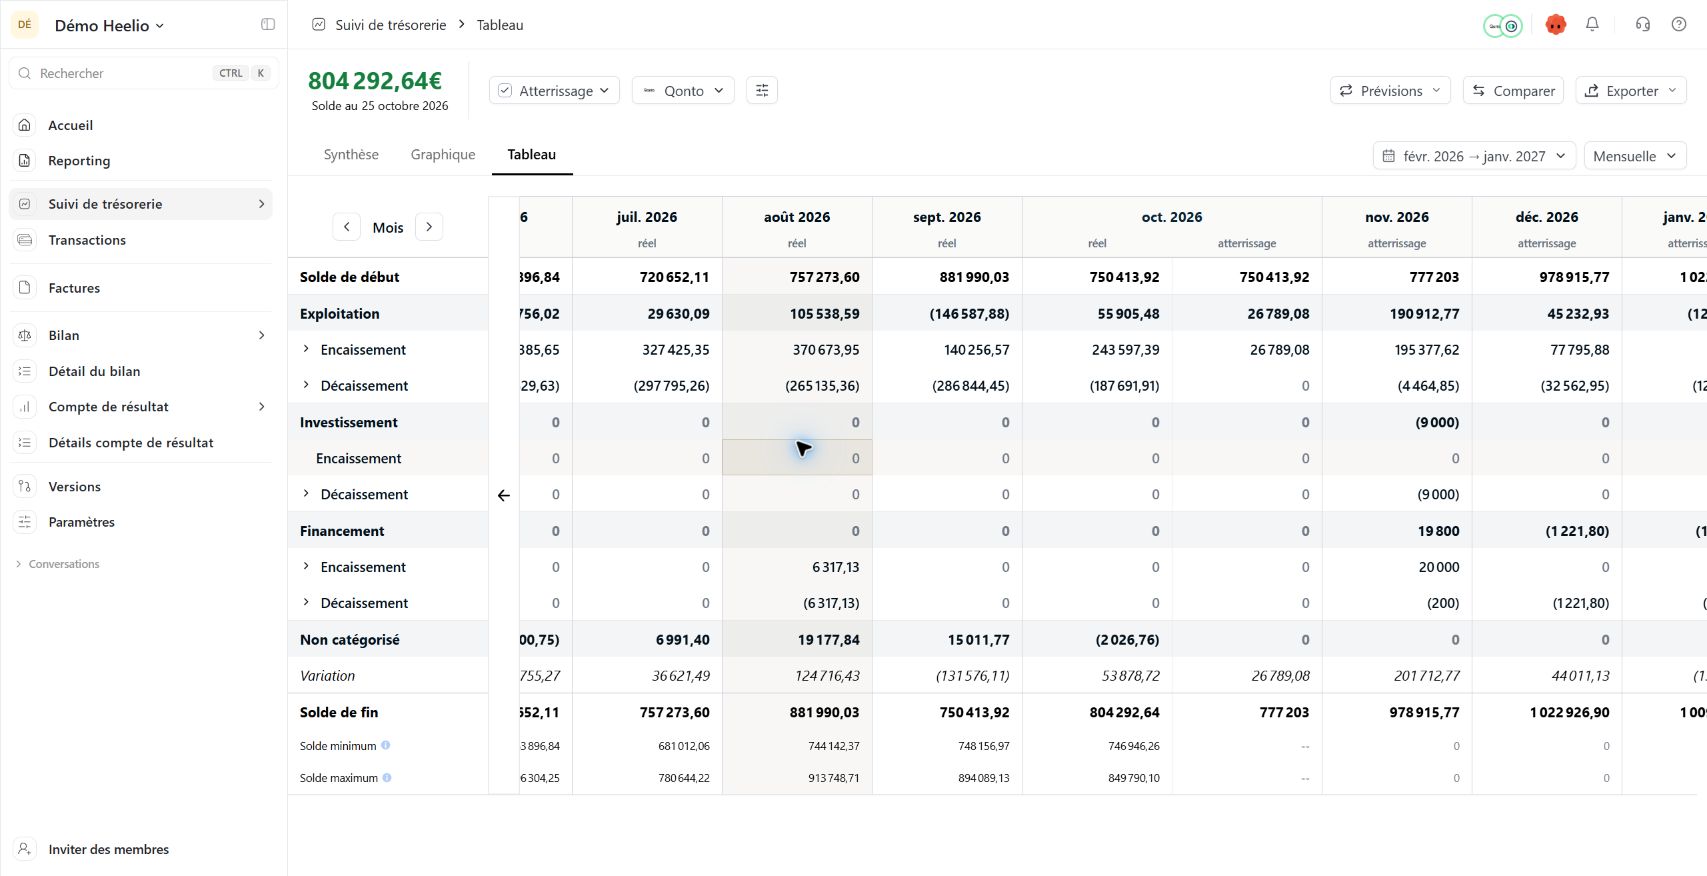1707x876 pixels.
Task: Open the Mensuelle period dropdown
Action: click(x=1635, y=156)
